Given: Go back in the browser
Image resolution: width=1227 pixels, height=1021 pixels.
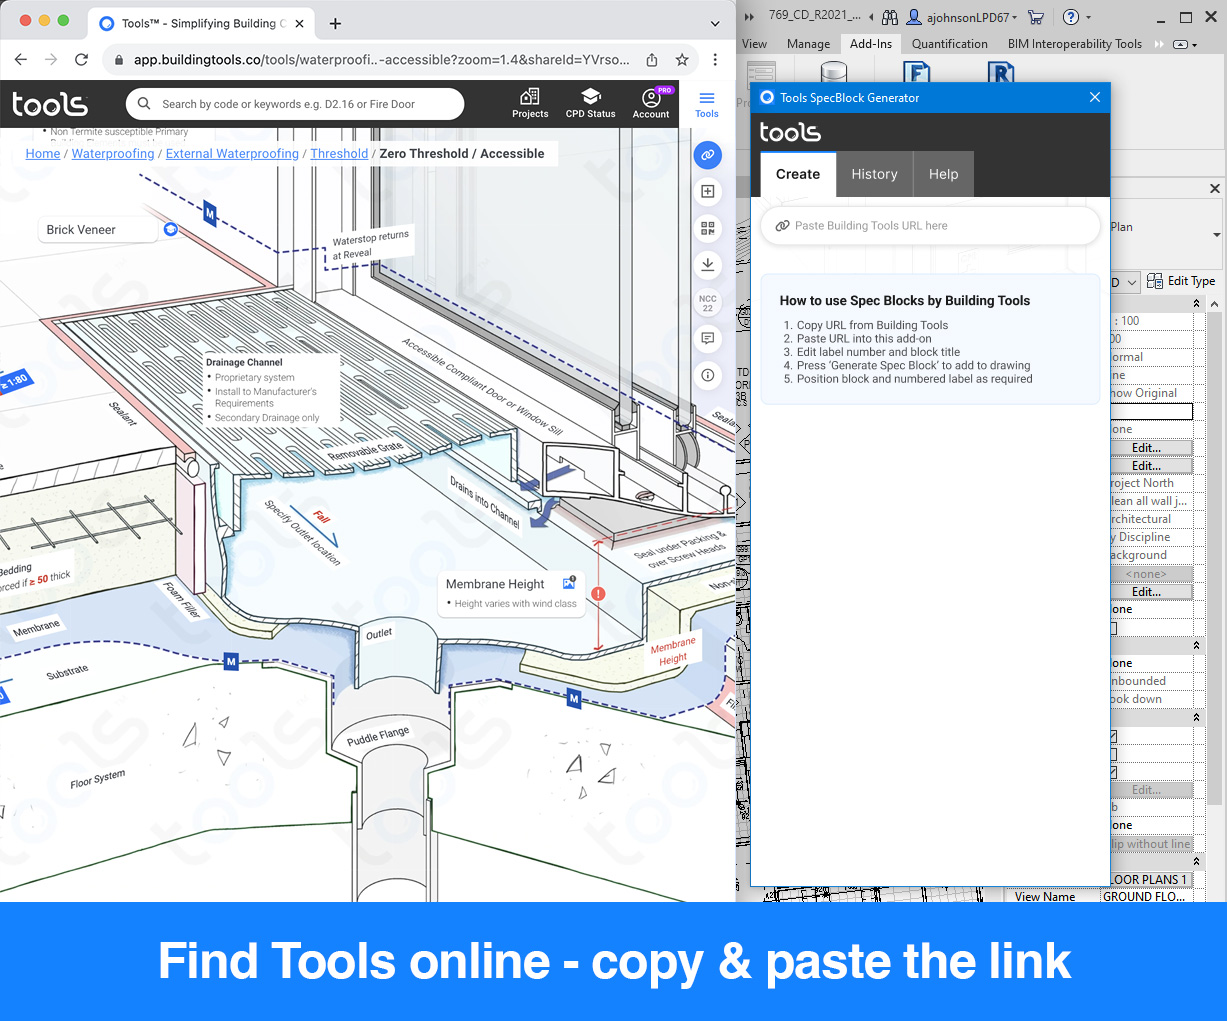Looking at the screenshot, I should tap(21, 59).
